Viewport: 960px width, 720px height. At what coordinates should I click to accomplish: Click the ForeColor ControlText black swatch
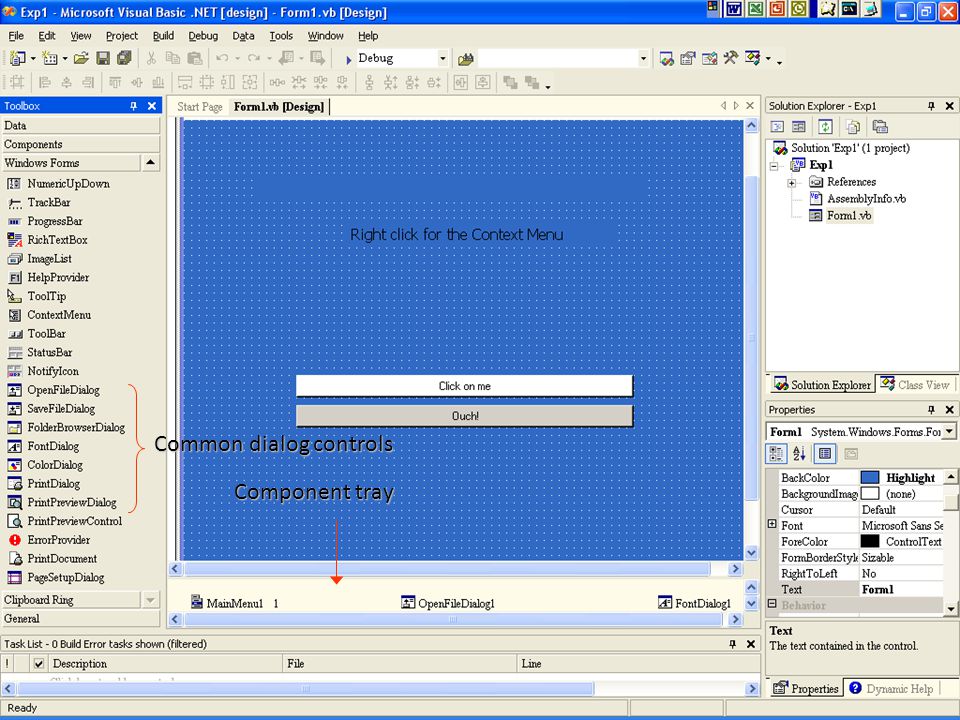pos(869,541)
